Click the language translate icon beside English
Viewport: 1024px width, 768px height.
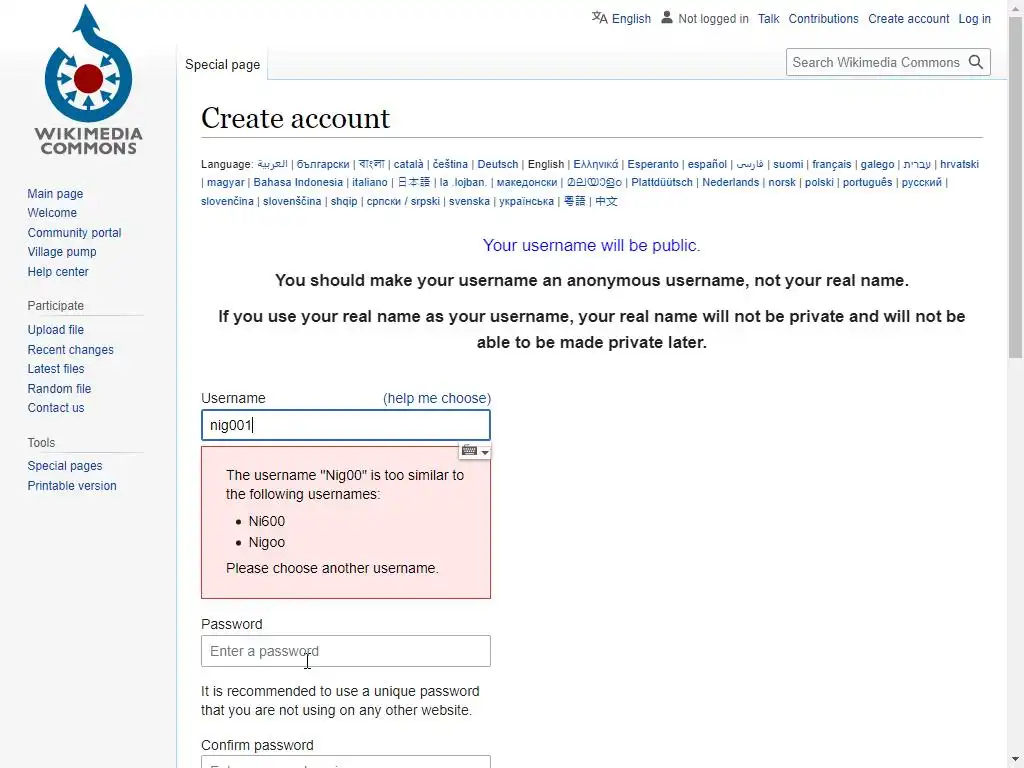click(x=600, y=18)
